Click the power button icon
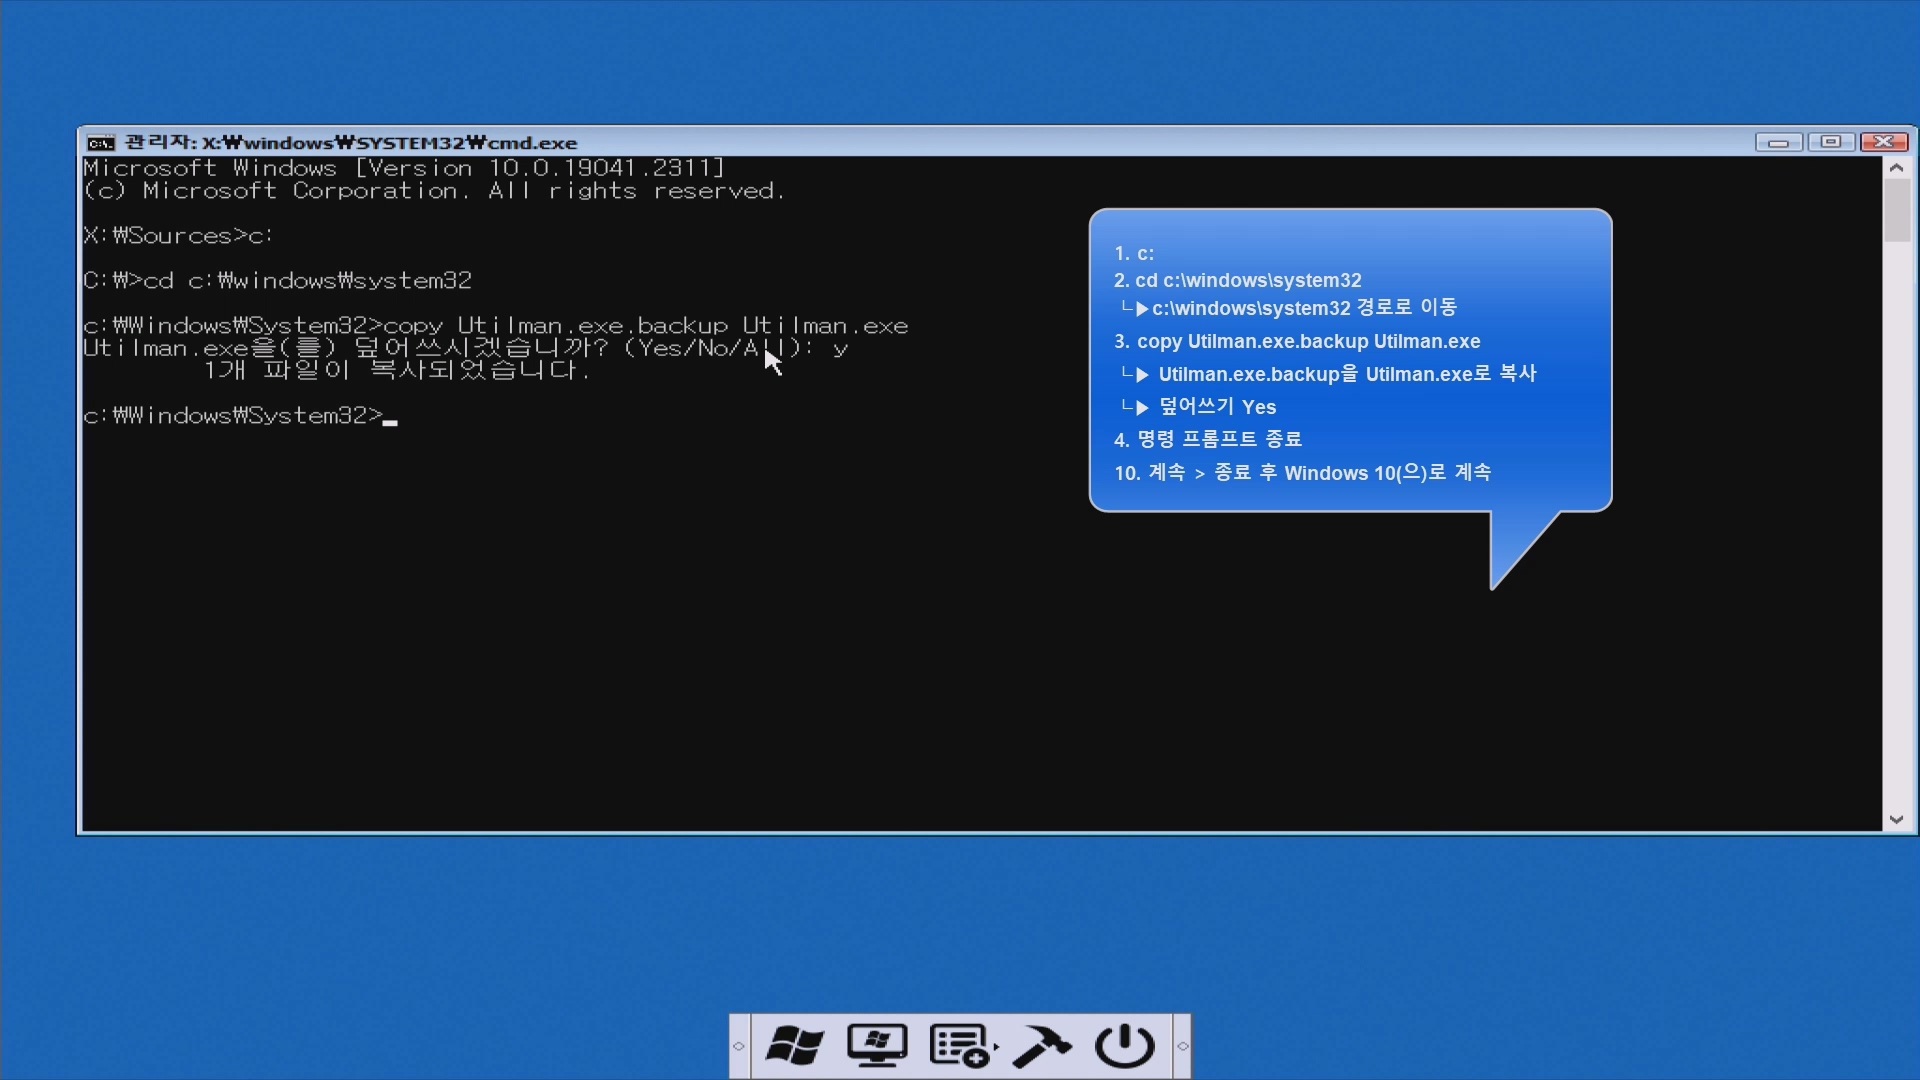Screen dimensions: 1920x1080 coord(1124,1046)
